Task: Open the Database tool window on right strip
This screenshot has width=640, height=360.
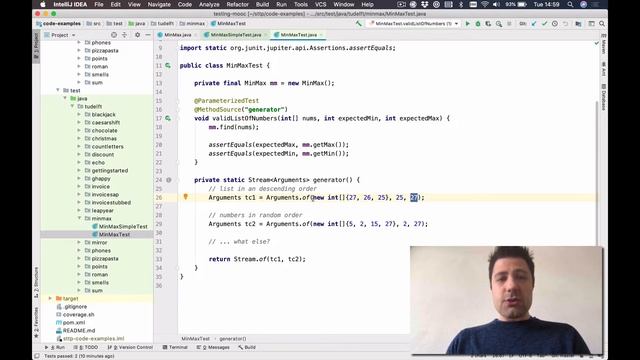Action: (603, 96)
